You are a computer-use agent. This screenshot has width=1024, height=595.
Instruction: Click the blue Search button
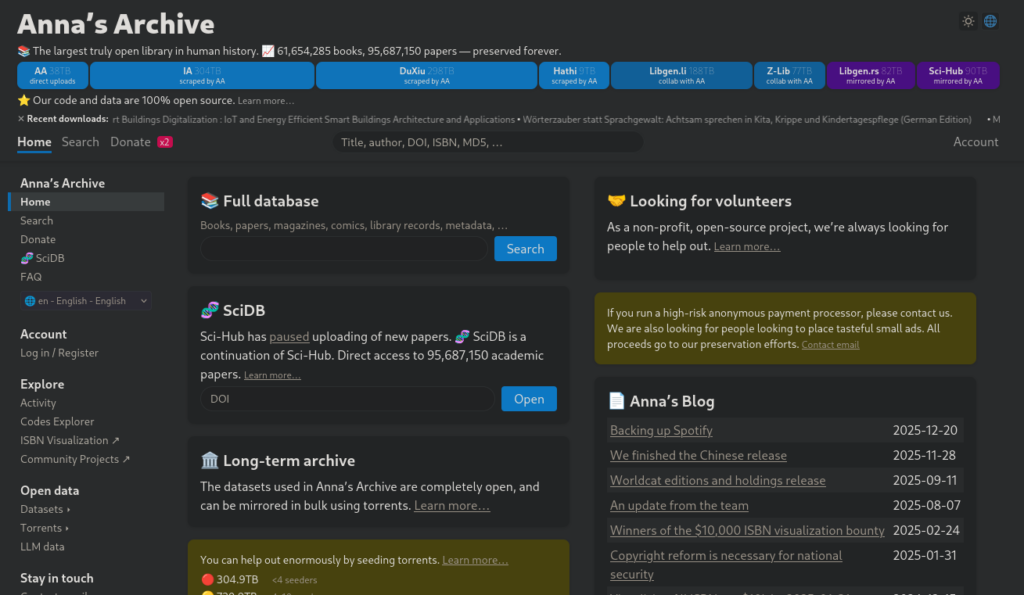point(525,249)
